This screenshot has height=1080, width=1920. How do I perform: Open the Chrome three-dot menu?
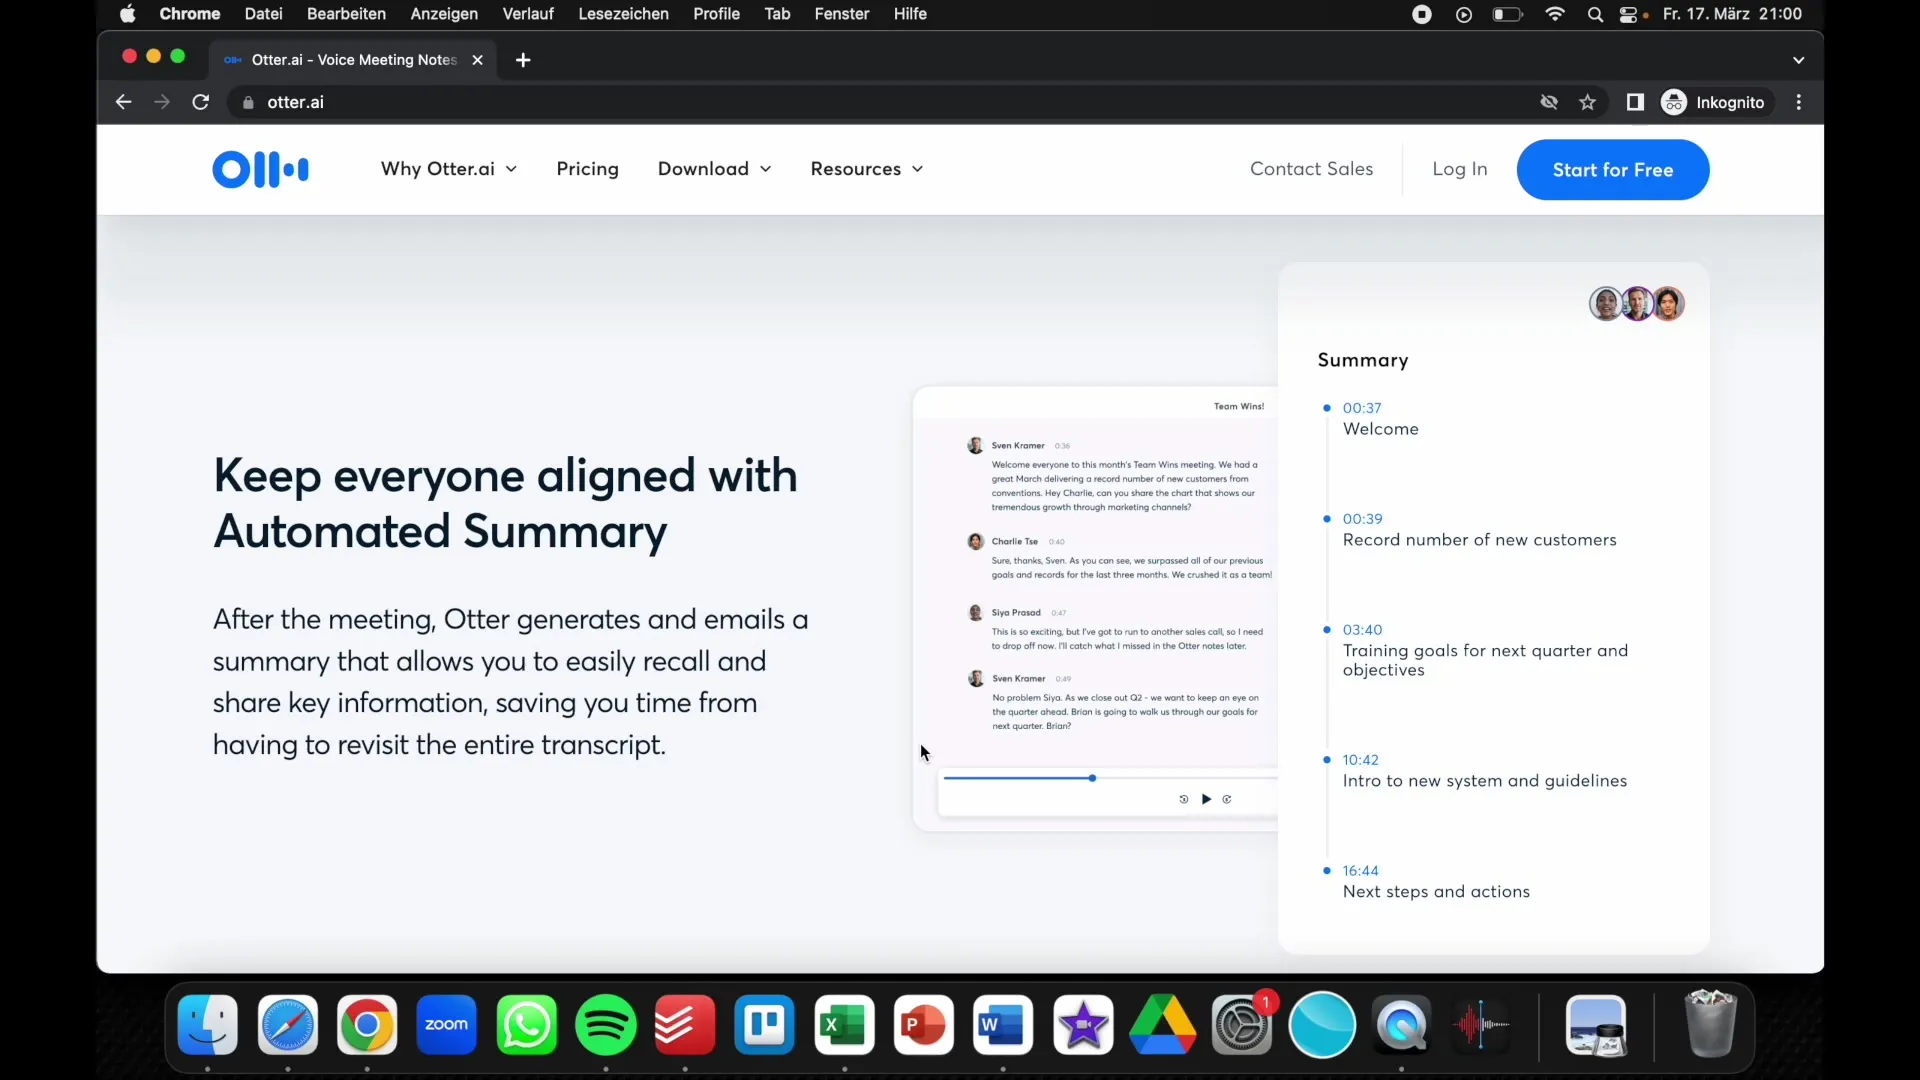coord(1799,102)
